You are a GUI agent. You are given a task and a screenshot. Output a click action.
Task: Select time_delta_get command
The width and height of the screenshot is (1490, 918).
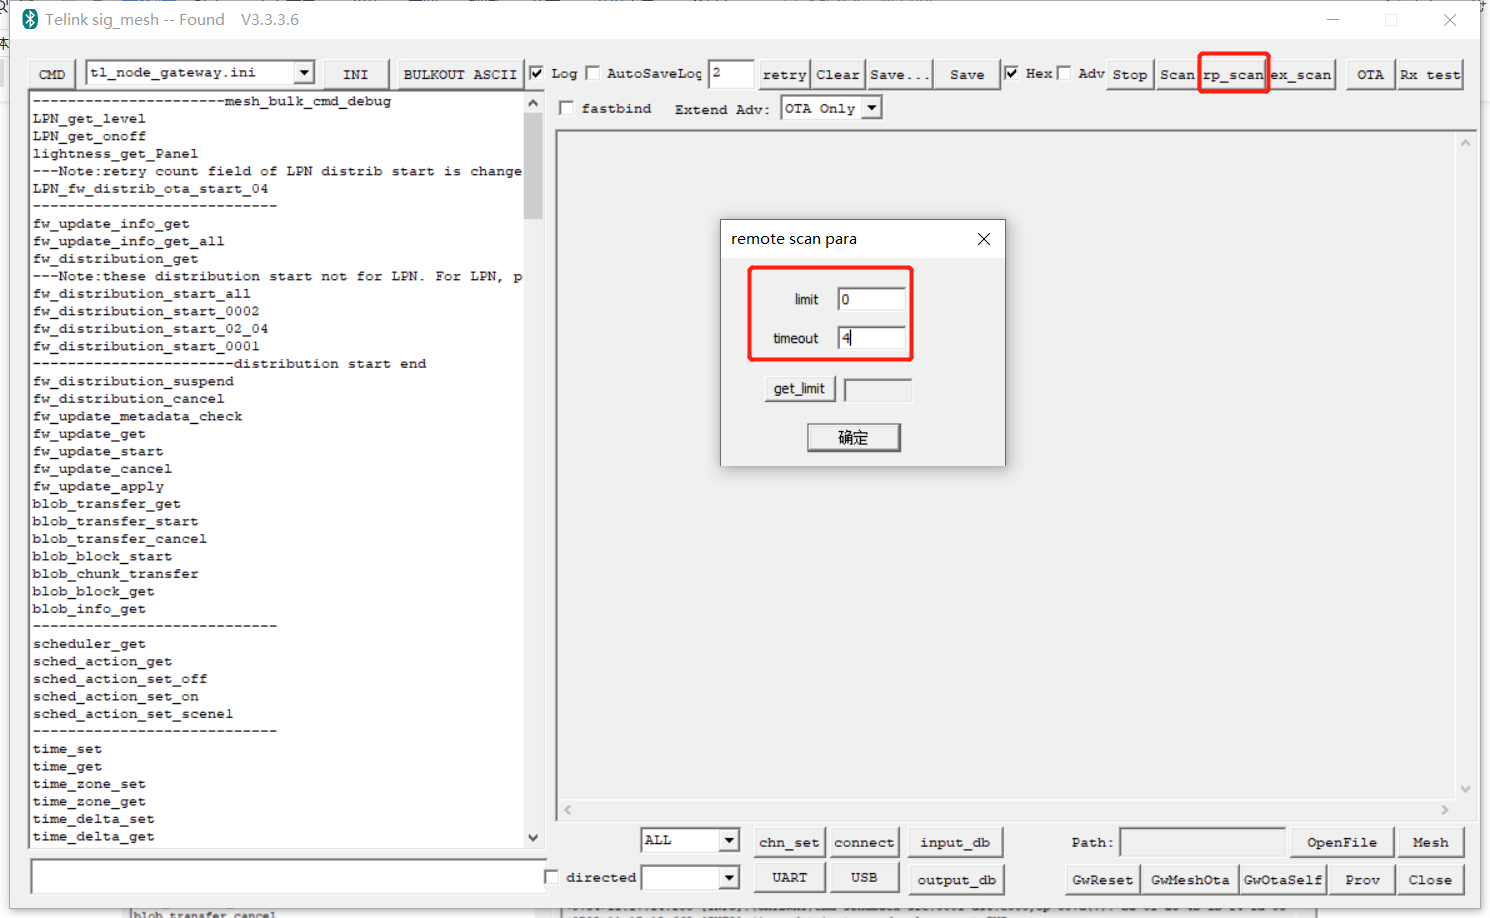pos(94,836)
